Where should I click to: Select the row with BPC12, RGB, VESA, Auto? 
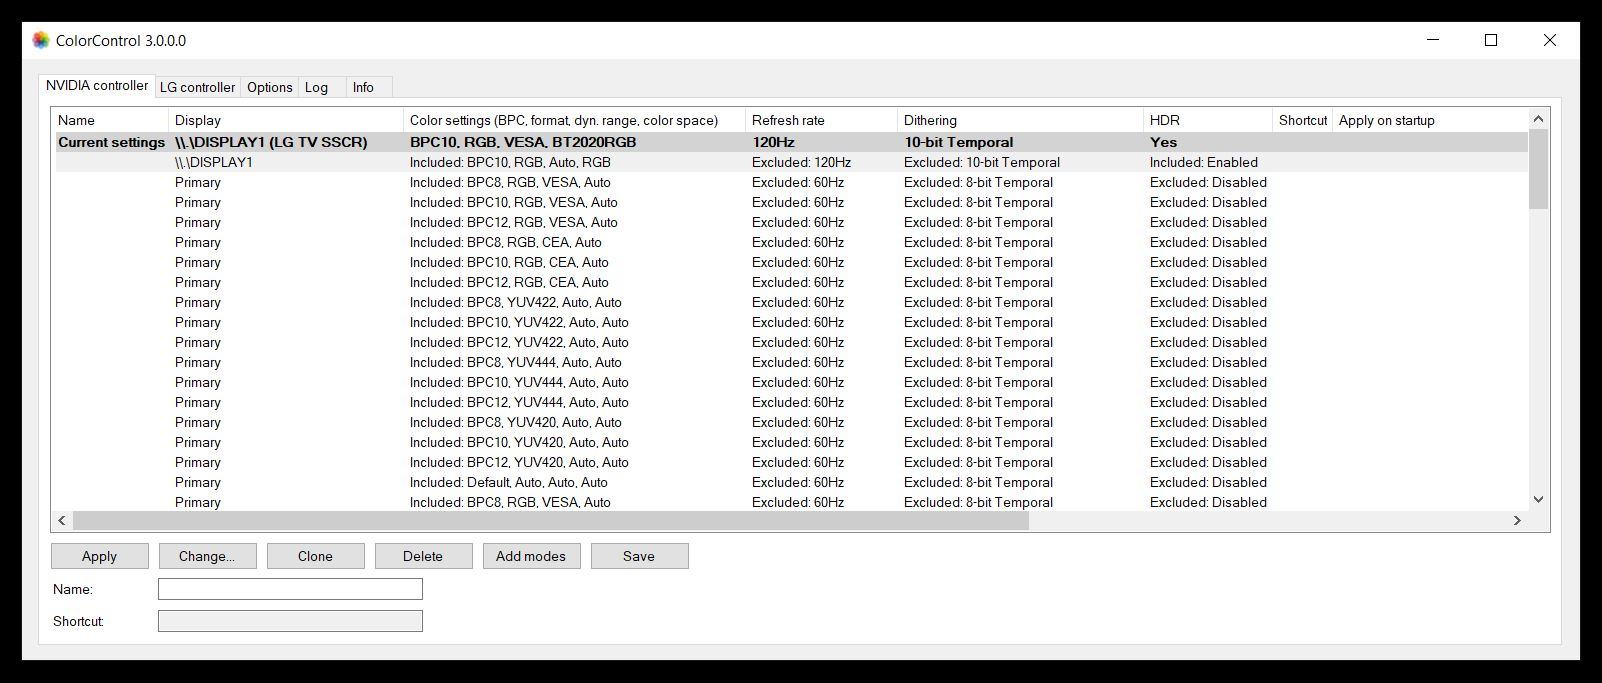point(791,222)
